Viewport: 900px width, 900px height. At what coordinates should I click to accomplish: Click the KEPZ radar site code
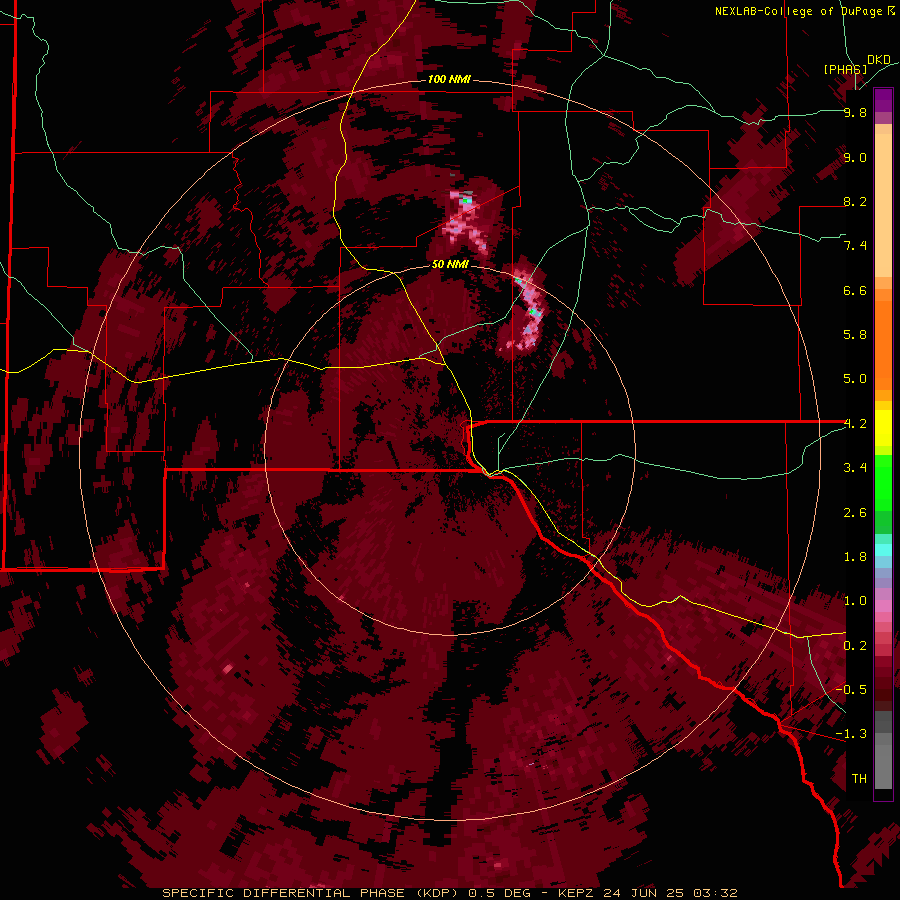point(577,893)
